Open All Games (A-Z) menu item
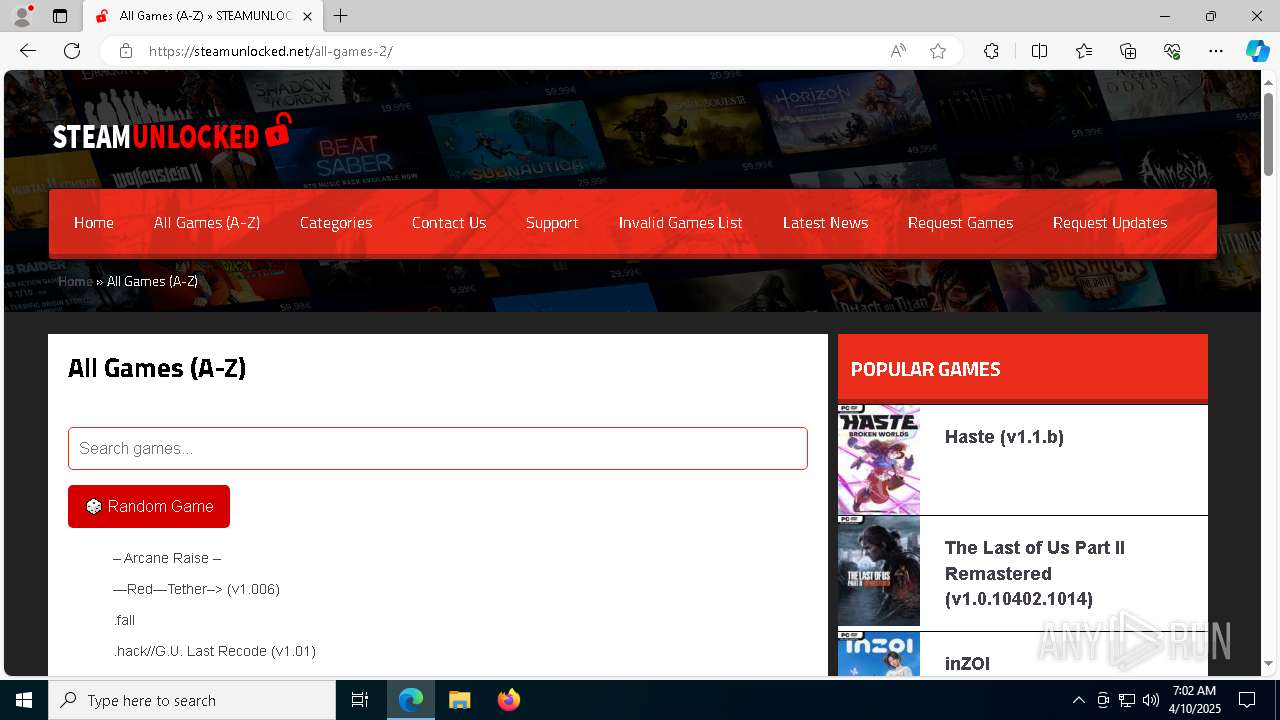This screenshot has height=720, width=1280. pos(207,223)
